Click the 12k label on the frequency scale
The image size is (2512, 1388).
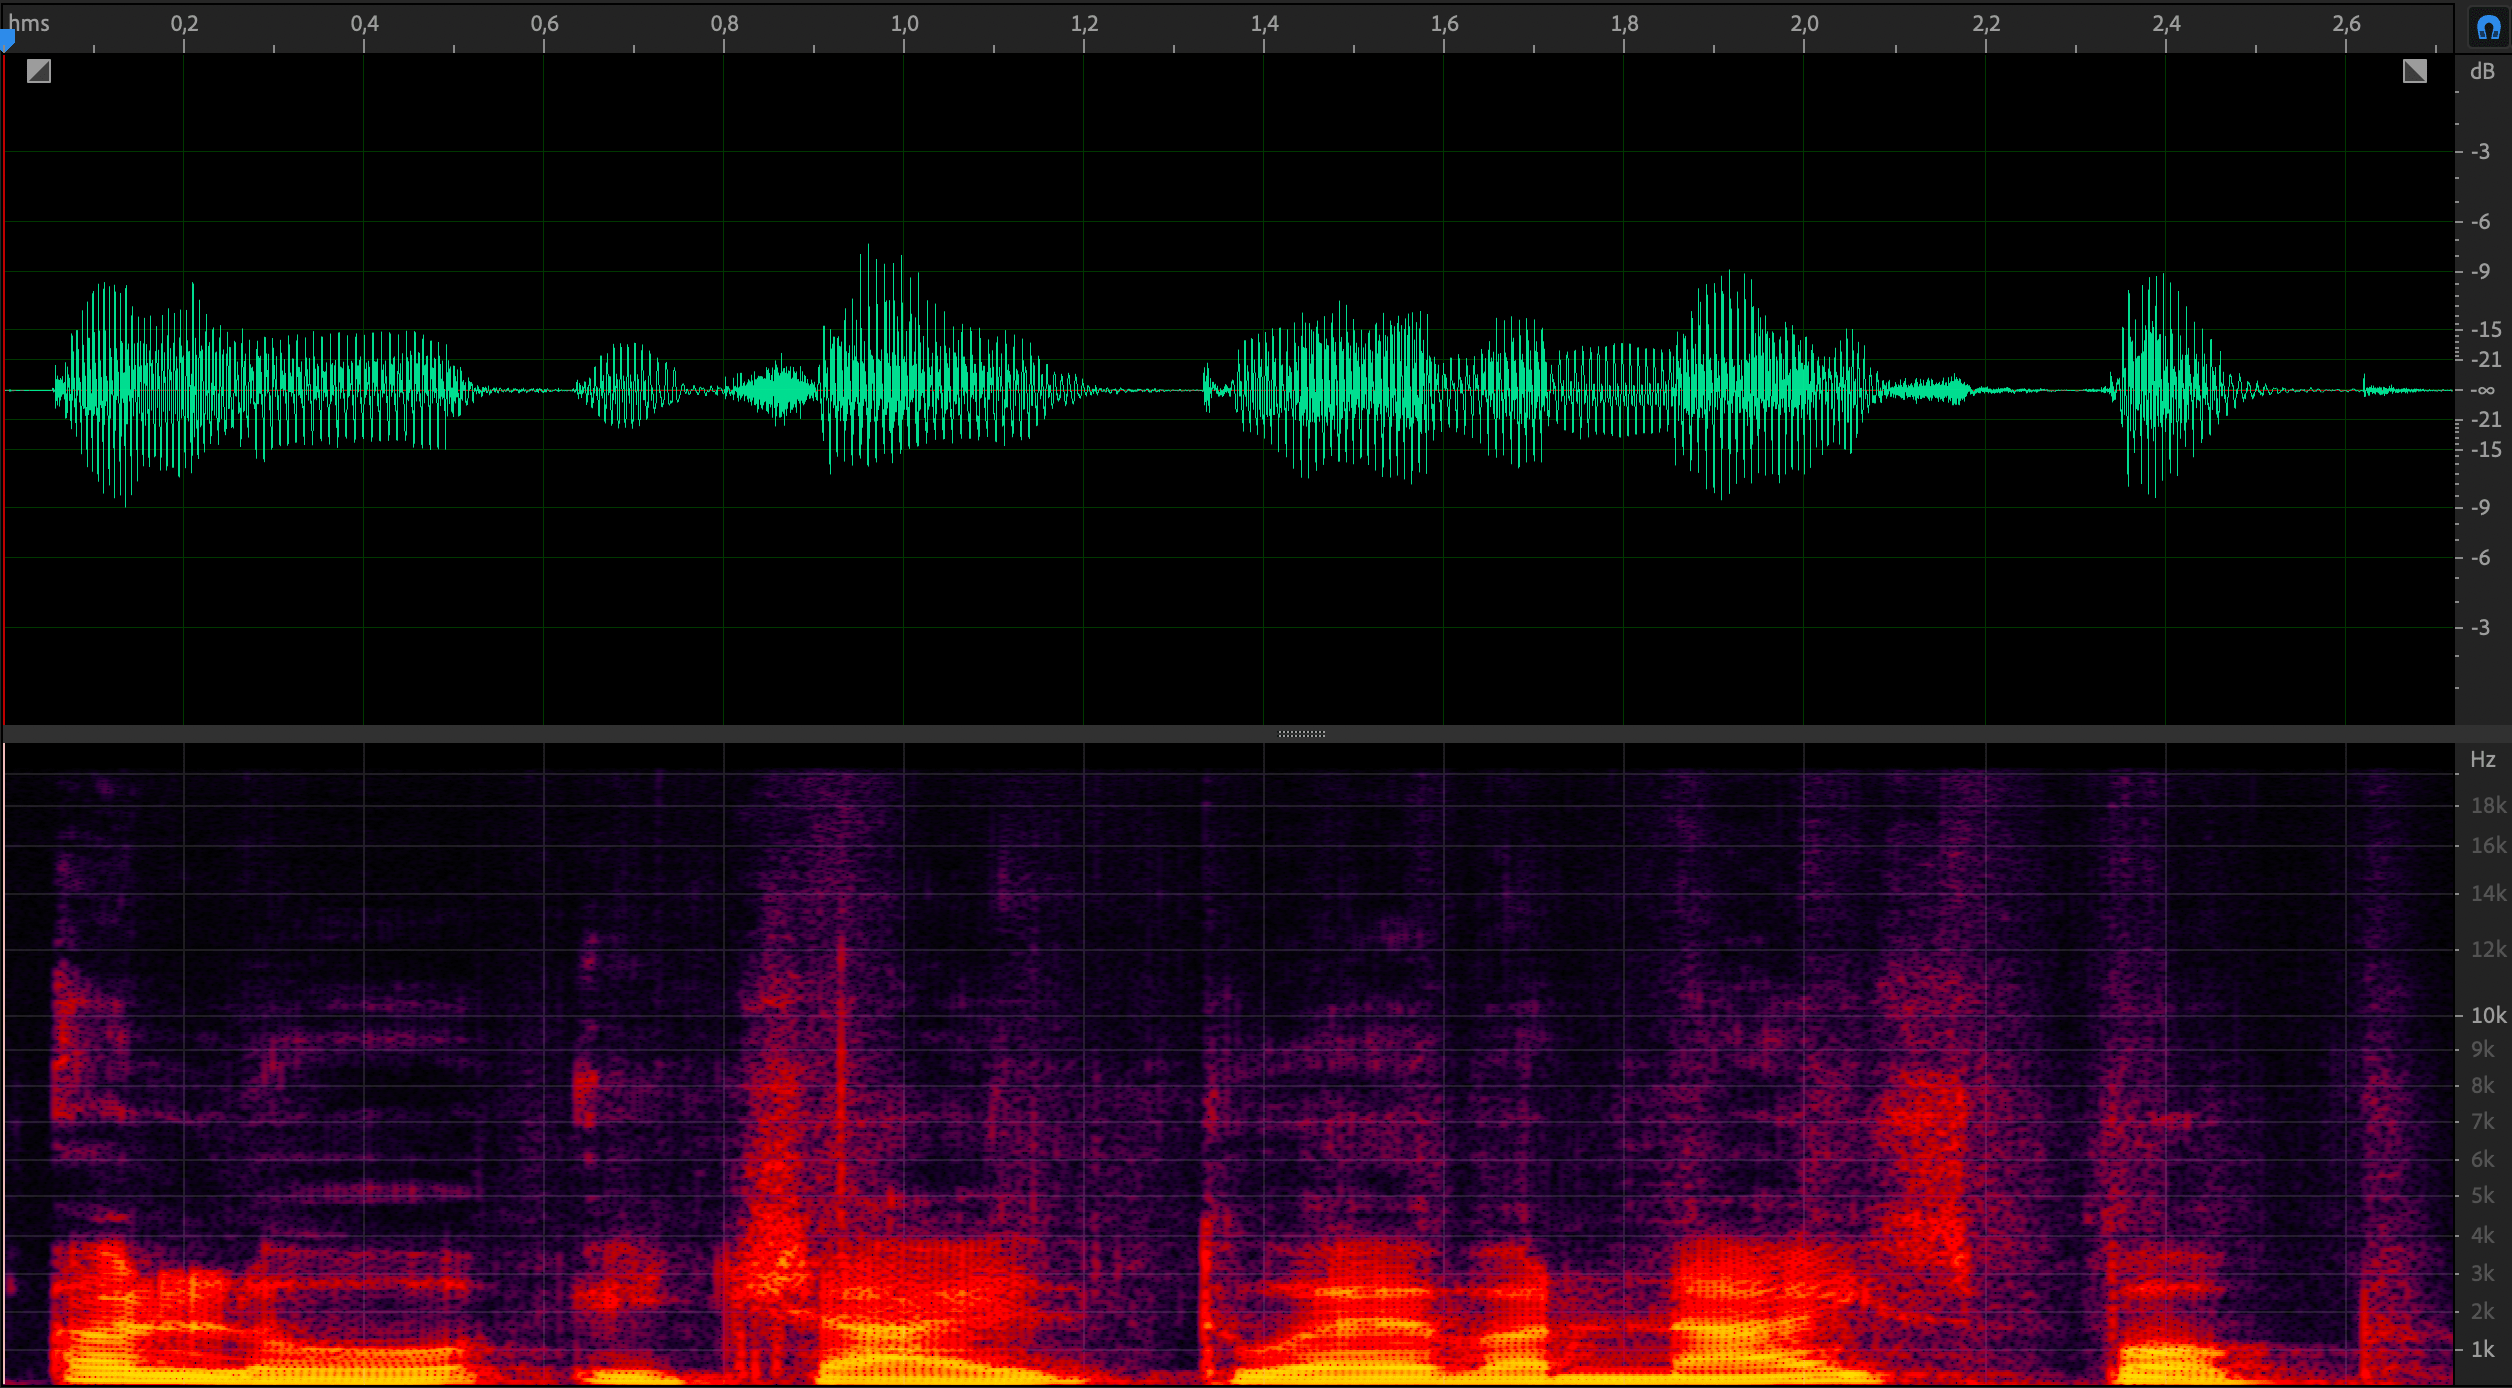[x=2488, y=949]
